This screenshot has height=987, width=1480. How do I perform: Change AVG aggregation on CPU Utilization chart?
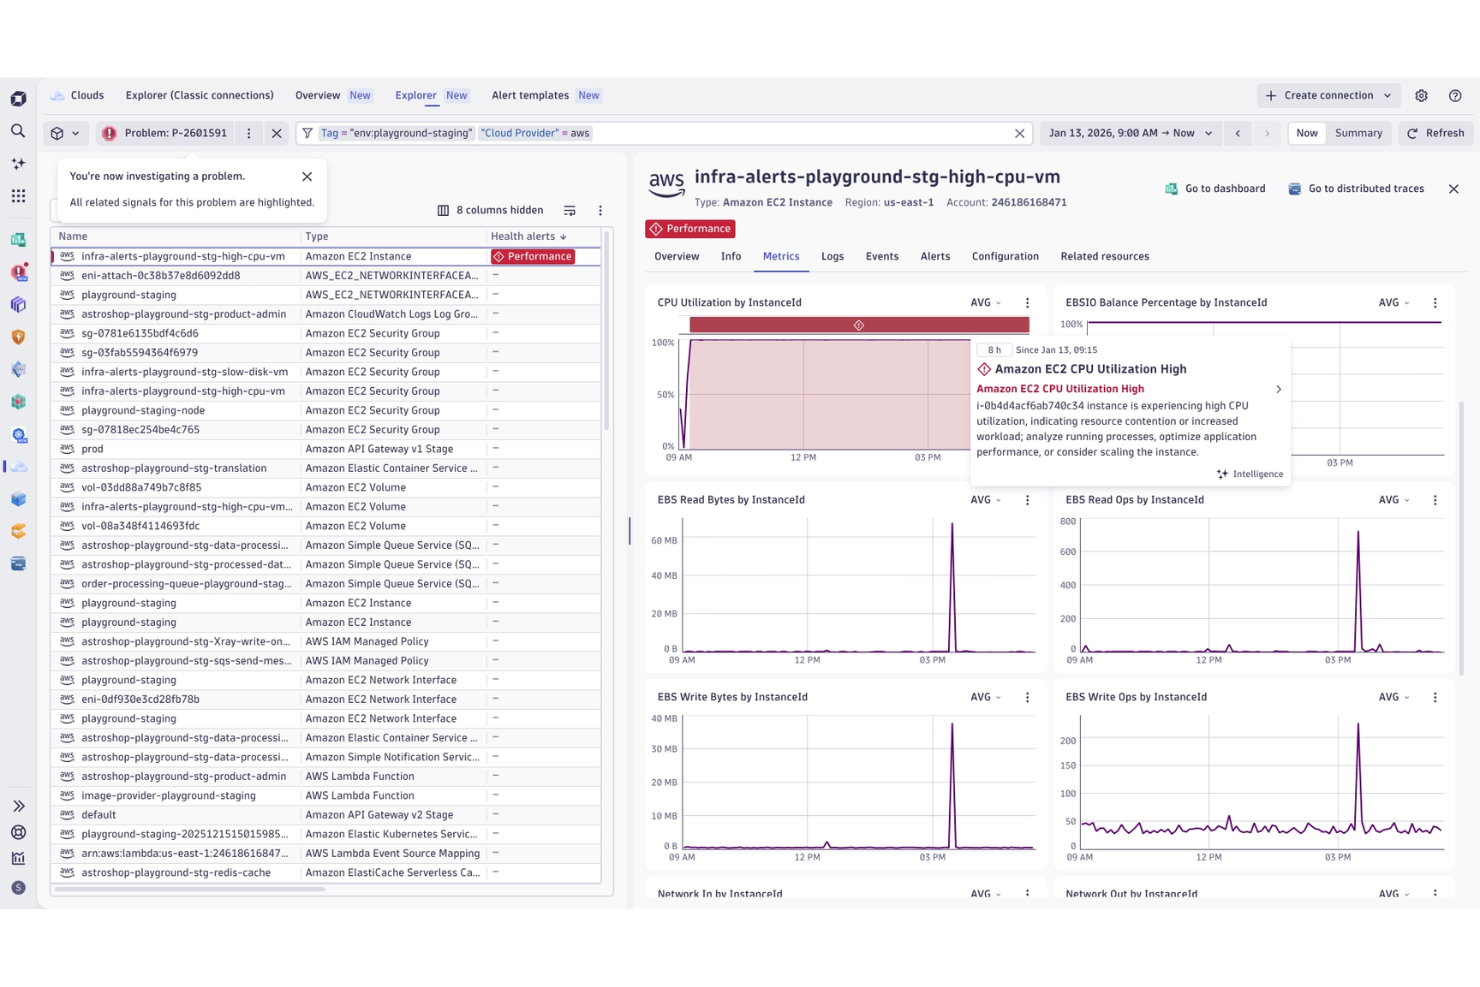pyautogui.click(x=985, y=303)
